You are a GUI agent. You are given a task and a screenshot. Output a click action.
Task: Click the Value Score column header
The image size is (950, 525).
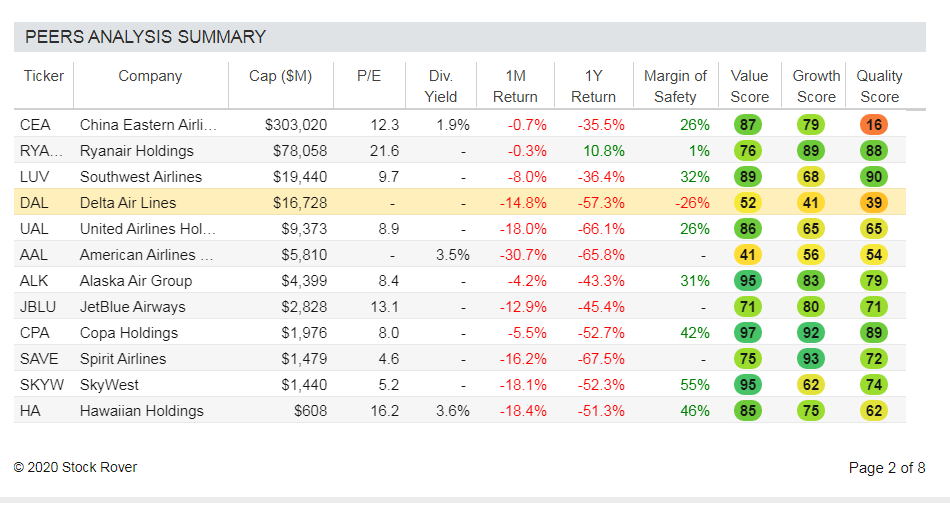pyautogui.click(x=749, y=86)
